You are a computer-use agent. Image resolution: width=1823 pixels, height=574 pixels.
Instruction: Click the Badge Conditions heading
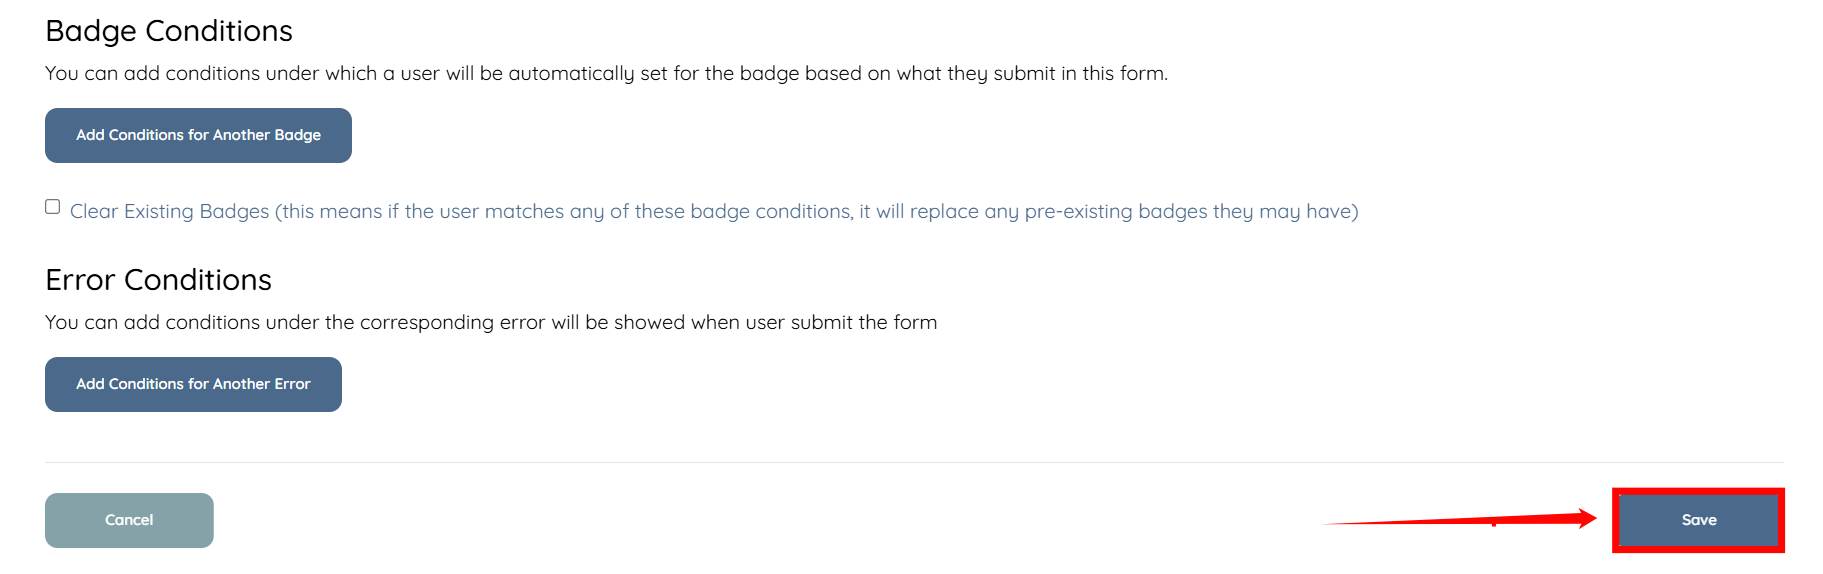pos(169,31)
